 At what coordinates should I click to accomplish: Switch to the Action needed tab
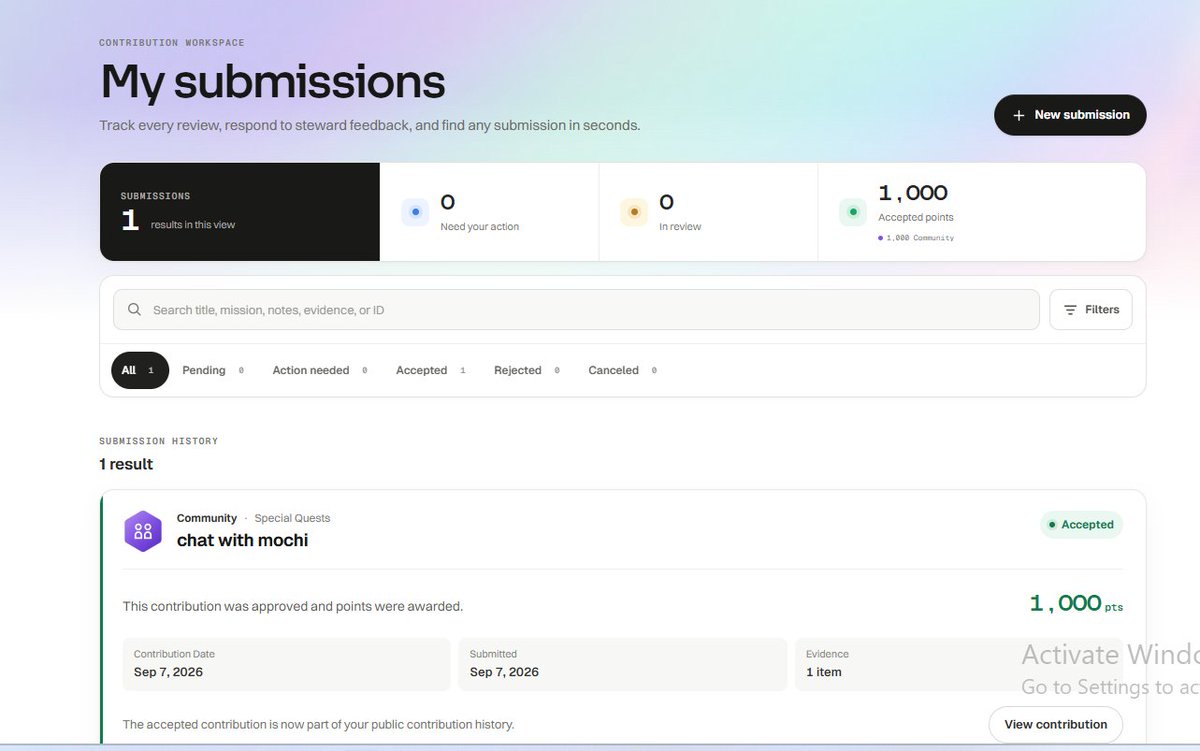click(x=320, y=370)
